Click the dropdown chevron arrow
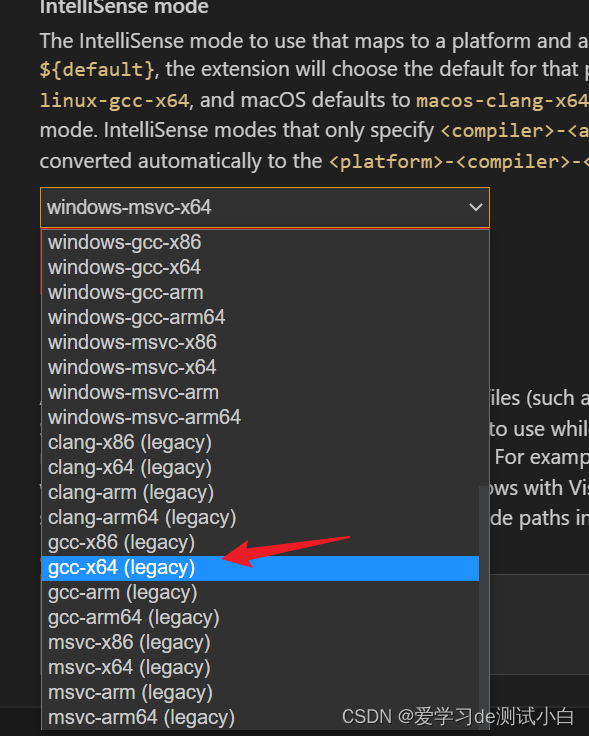The image size is (589, 736). (x=476, y=207)
